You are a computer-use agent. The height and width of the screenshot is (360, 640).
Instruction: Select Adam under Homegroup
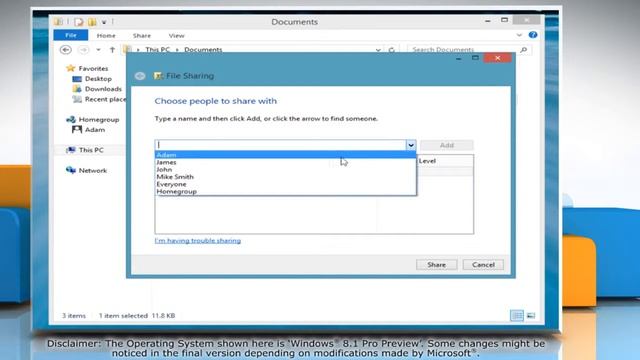click(95, 129)
